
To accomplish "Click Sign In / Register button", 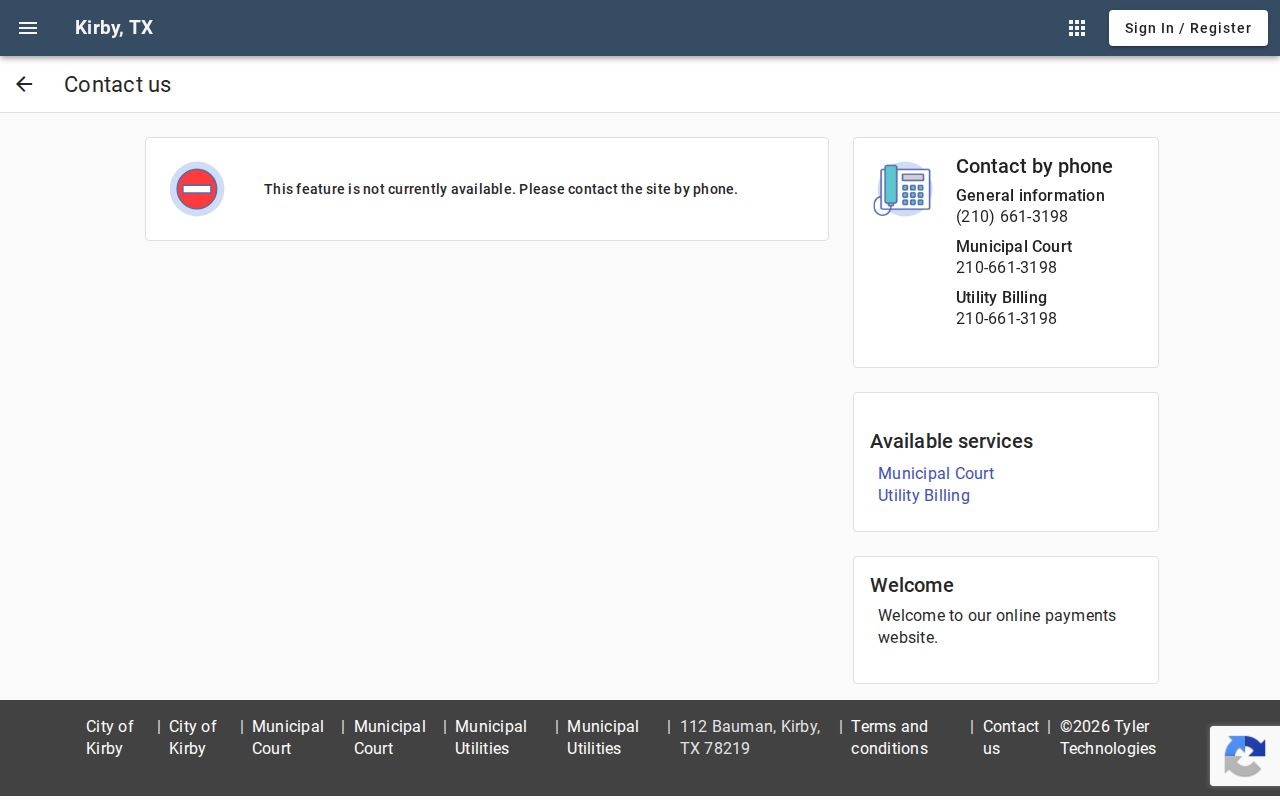I will [1188, 28].
